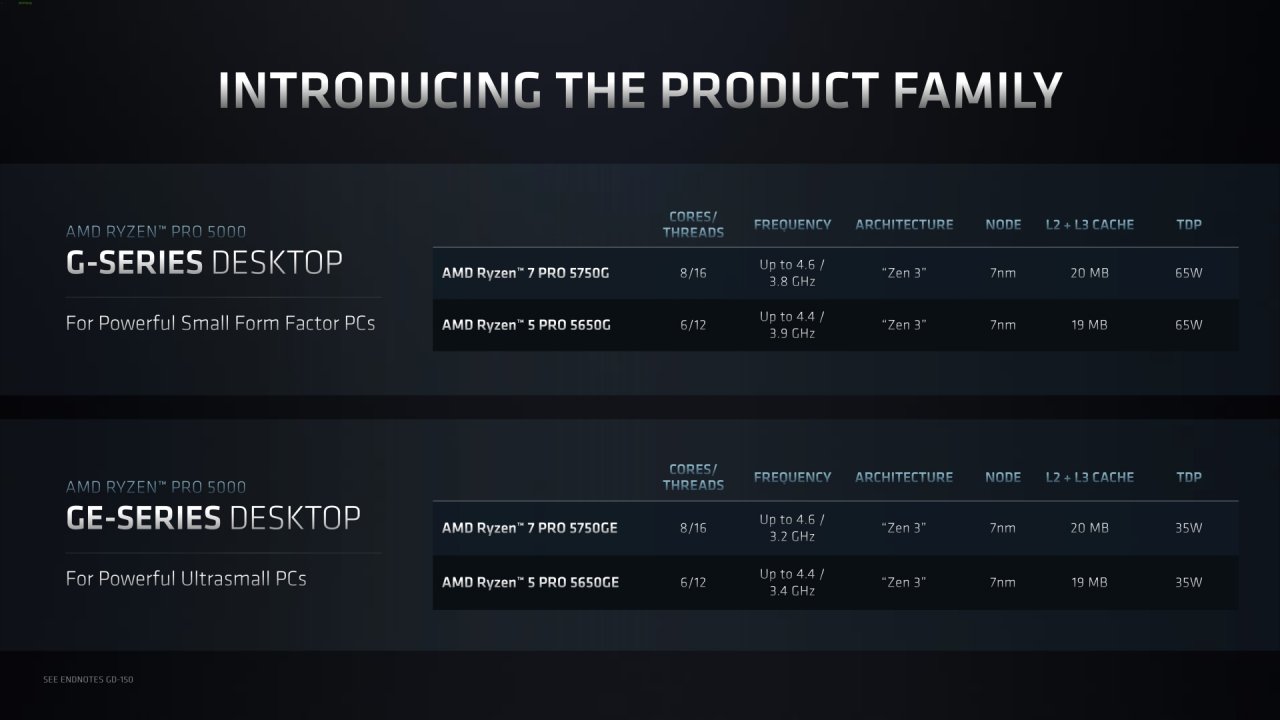Click the Cores/Threads header in G-Series table
Screen dimensions: 1280x720
pos(693,224)
